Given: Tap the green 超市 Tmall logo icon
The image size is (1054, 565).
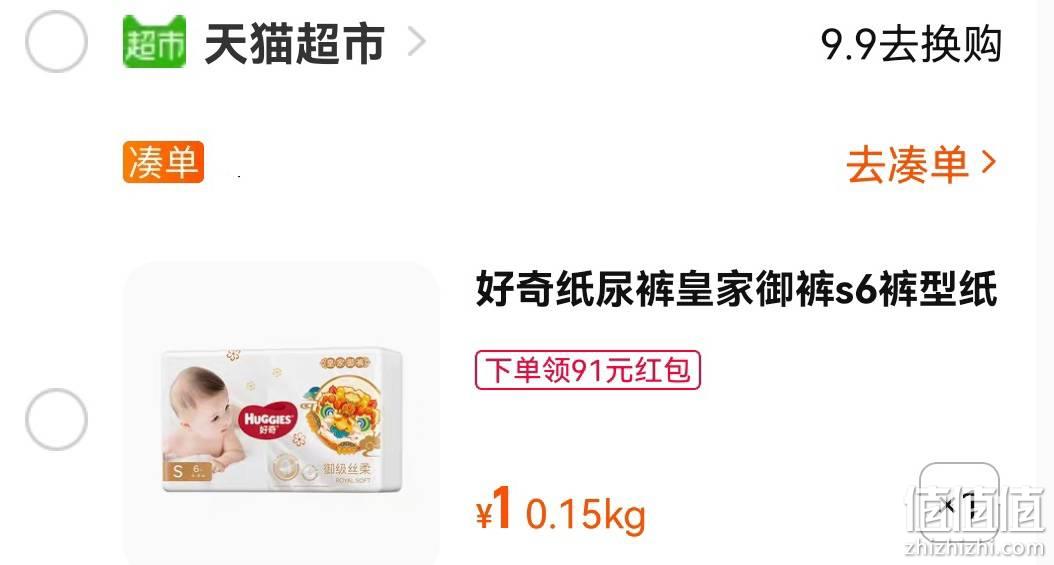Looking at the screenshot, I should (x=154, y=42).
